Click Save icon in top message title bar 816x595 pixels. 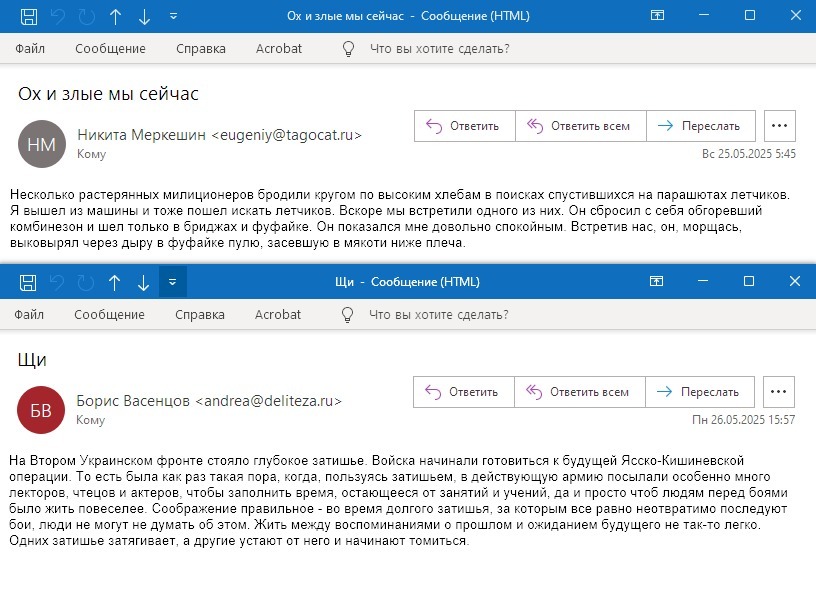[x=29, y=16]
